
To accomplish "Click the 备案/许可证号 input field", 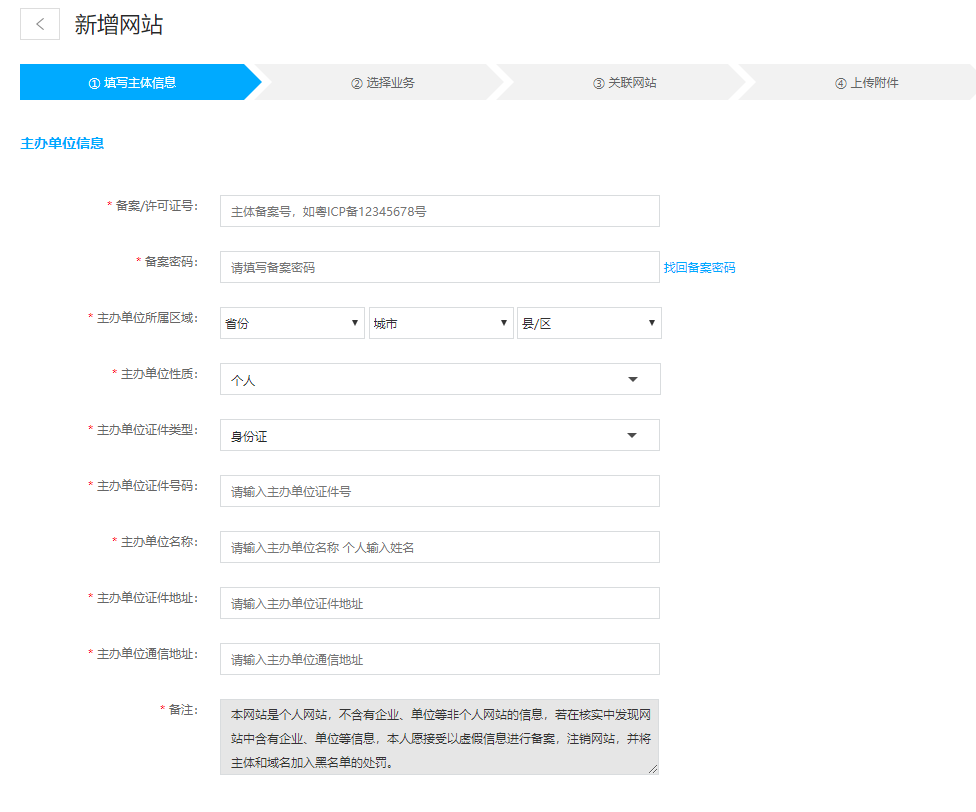I will 439,211.
